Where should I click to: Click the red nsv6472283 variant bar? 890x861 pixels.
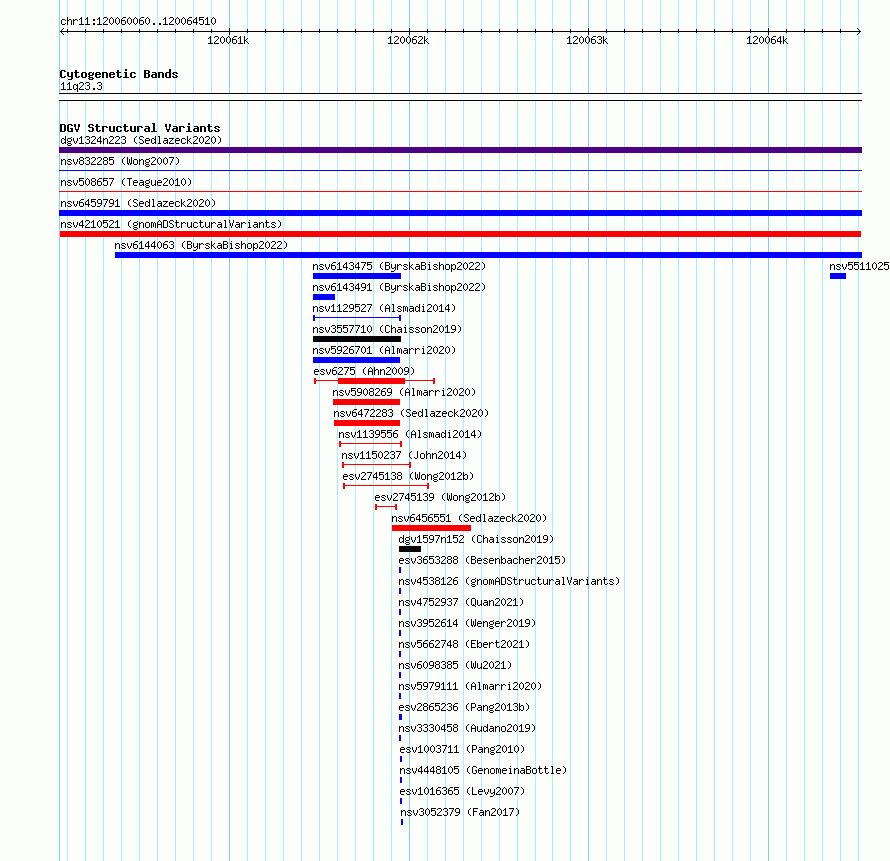point(367,423)
